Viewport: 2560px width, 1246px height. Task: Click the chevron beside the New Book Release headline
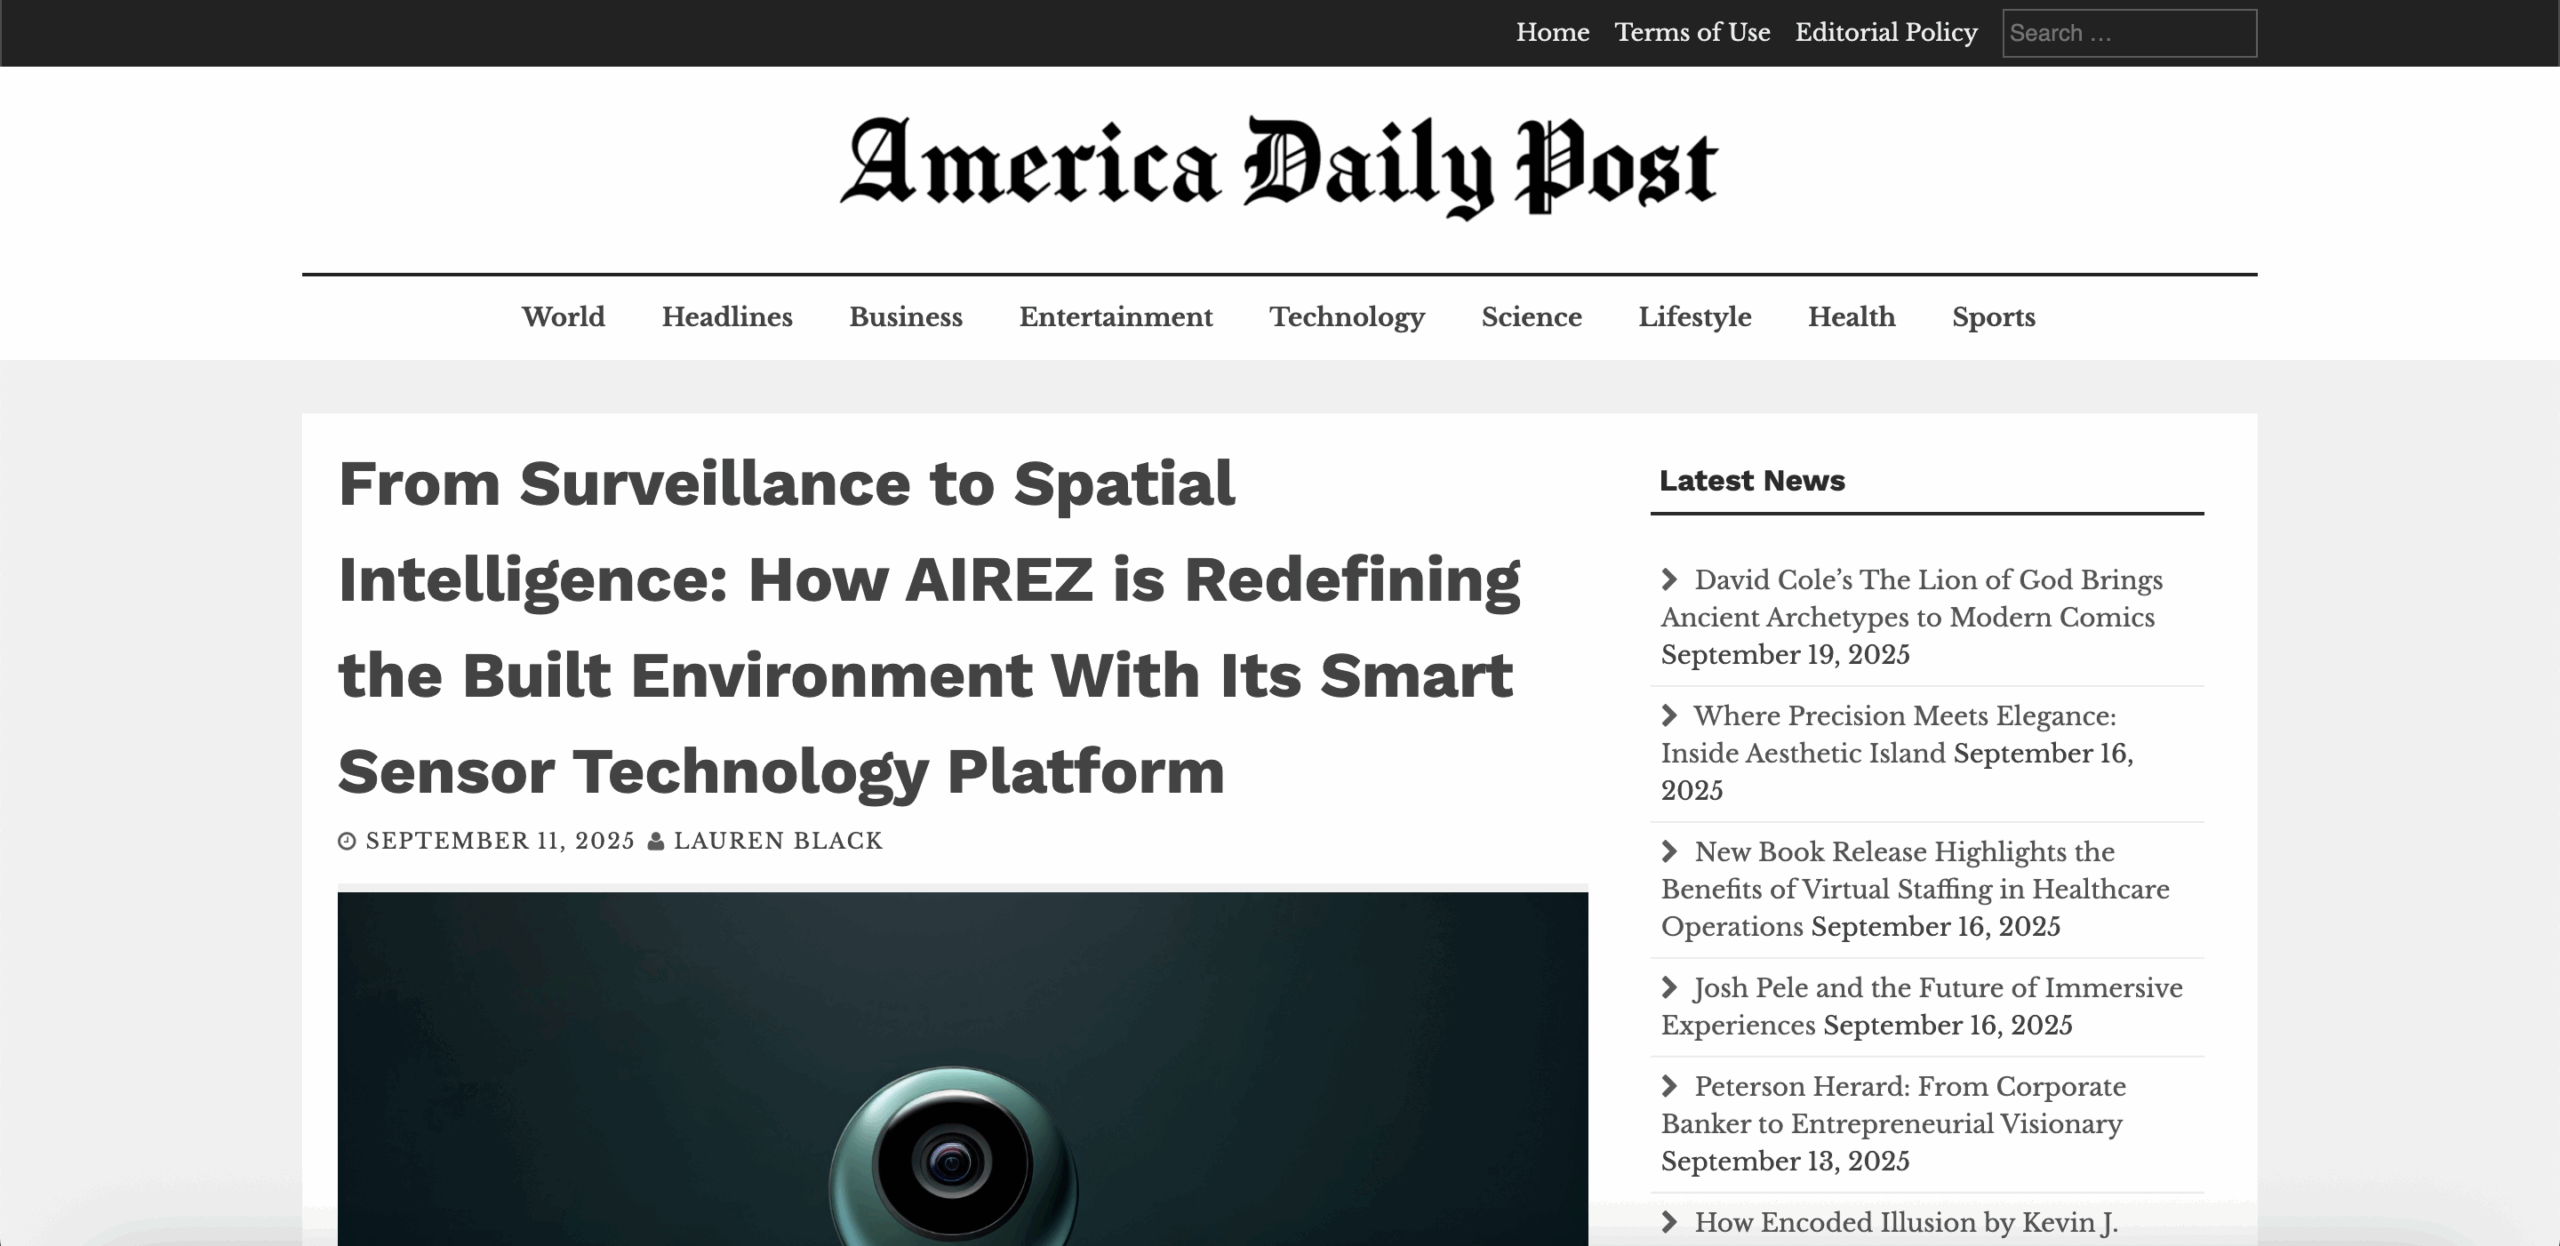pos(1669,851)
